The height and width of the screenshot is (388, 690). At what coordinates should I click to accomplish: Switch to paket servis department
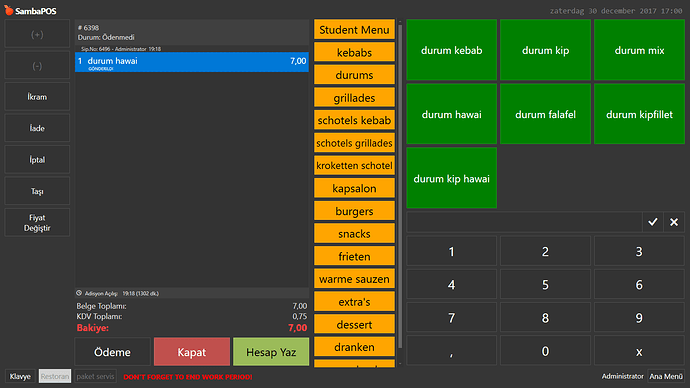click(x=95, y=376)
